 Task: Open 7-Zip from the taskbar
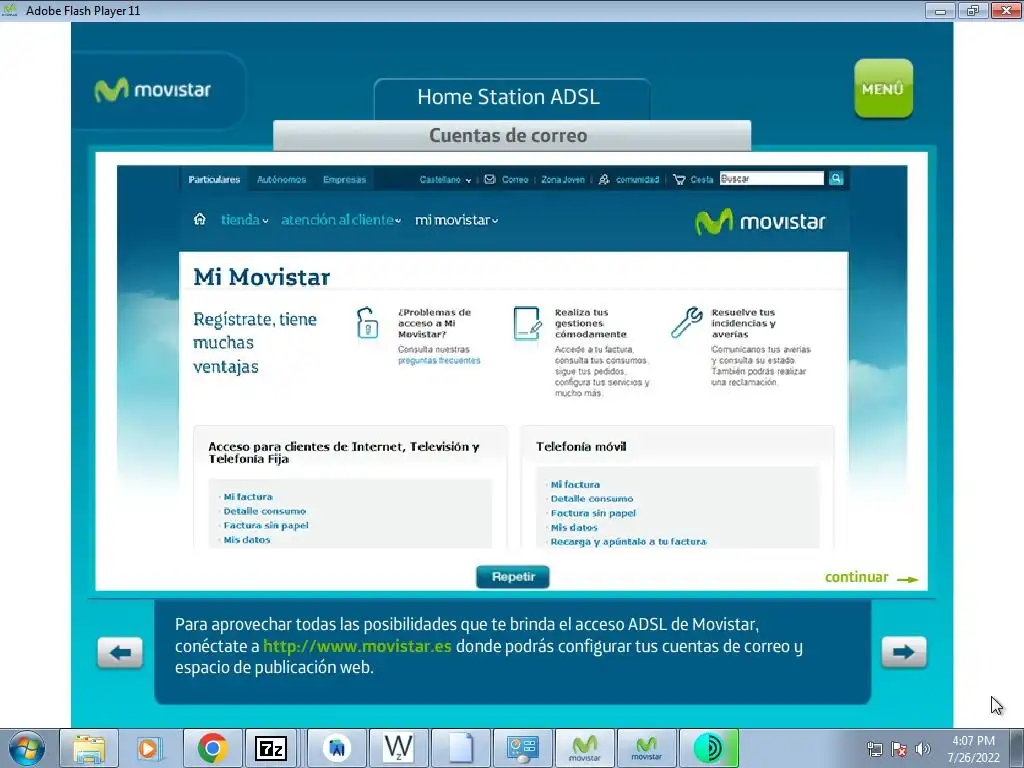(271, 748)
